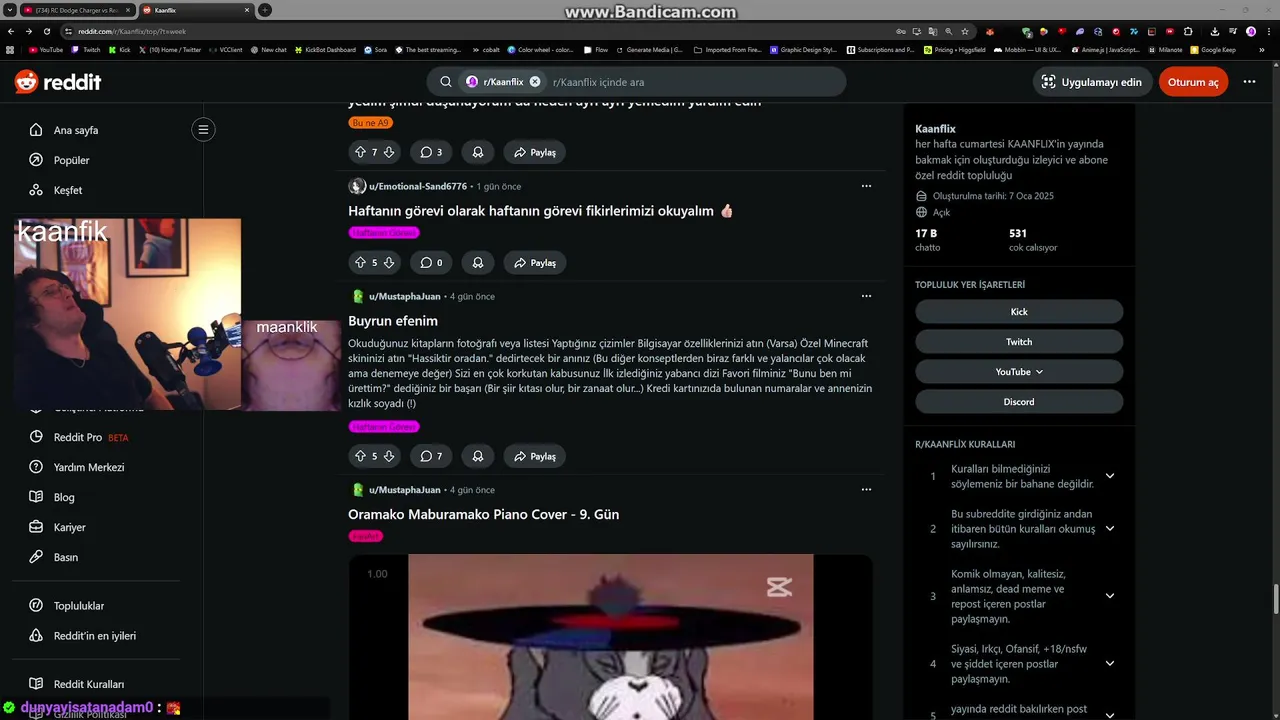Image resolution: width=1280 pixels, height=720 pixels.
Task: Open the Twitch community bookmark
Action: 1019,342
